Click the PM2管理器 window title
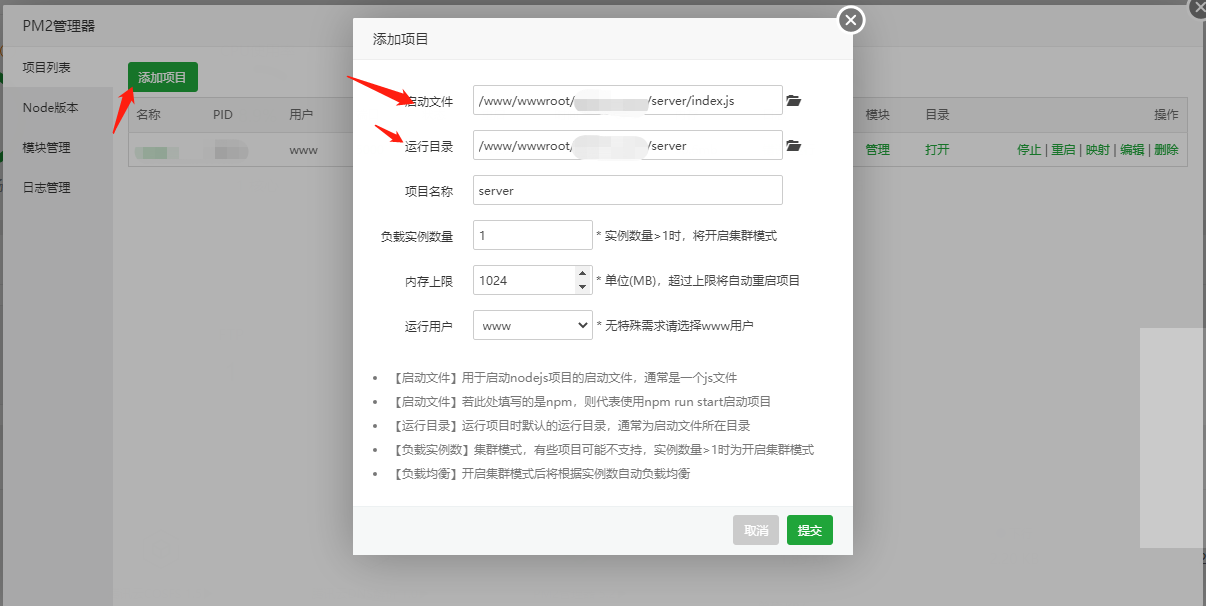This screenshot has height=606, width=1206. (59, 26)
